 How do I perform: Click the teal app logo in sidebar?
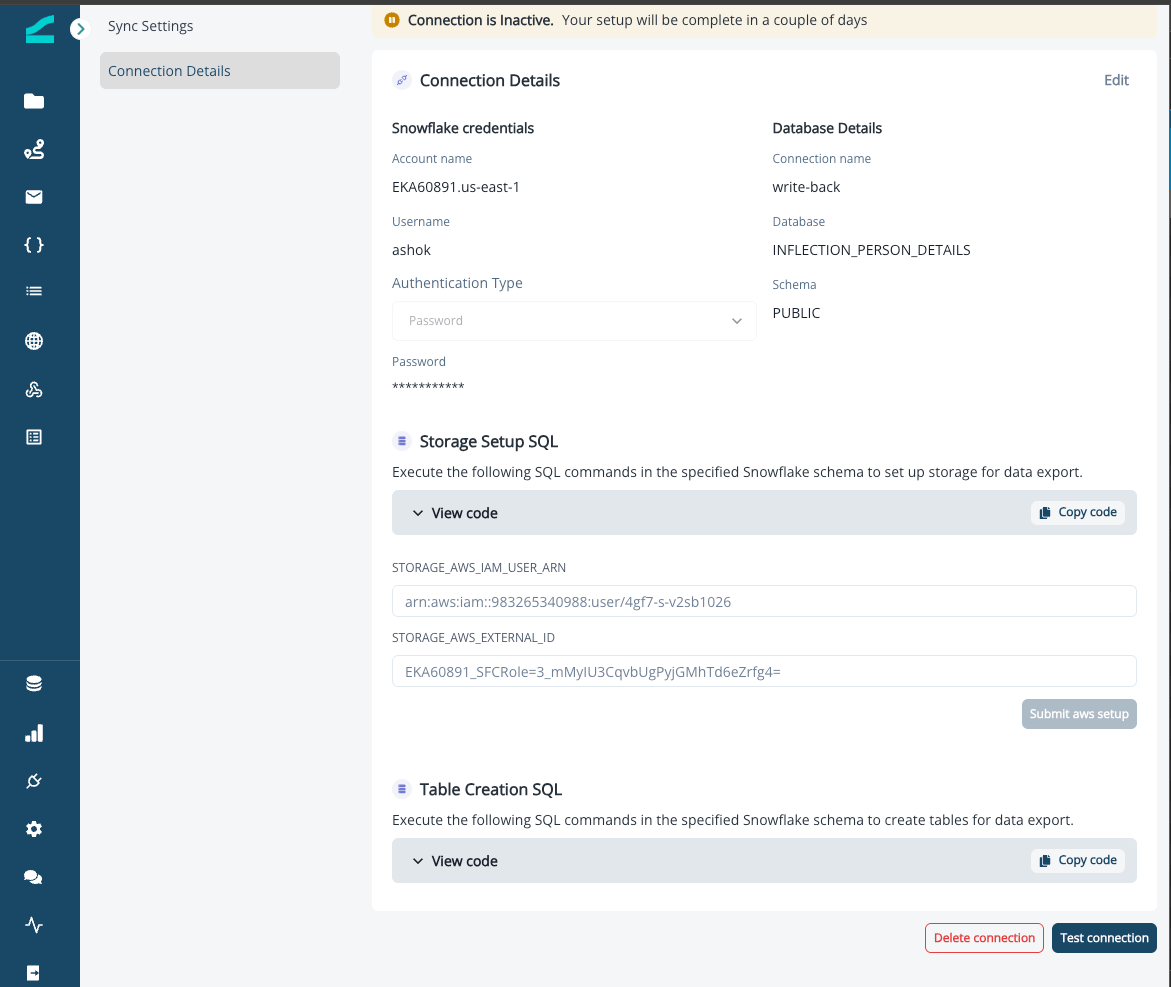[40, 30]
